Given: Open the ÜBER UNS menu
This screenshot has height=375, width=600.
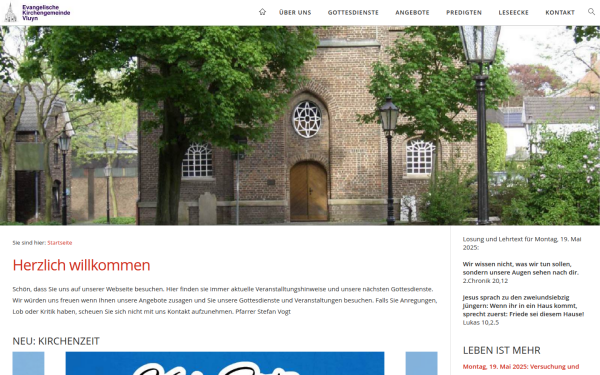Looking at the screenshot, I should [x=295, y=13].
